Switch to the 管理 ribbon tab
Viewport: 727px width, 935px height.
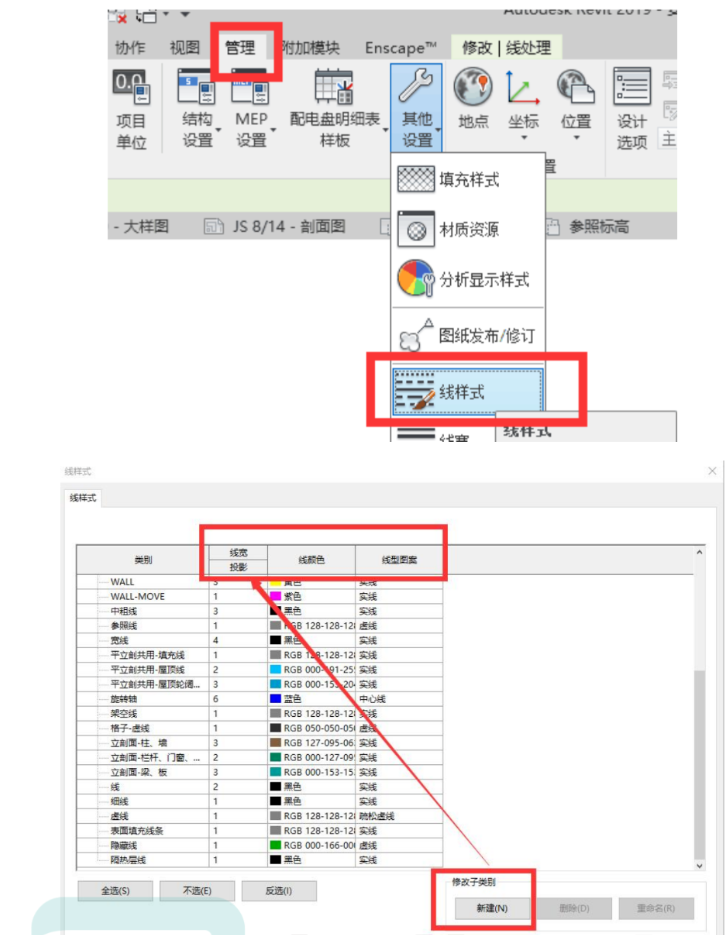[x=240, y=47]
